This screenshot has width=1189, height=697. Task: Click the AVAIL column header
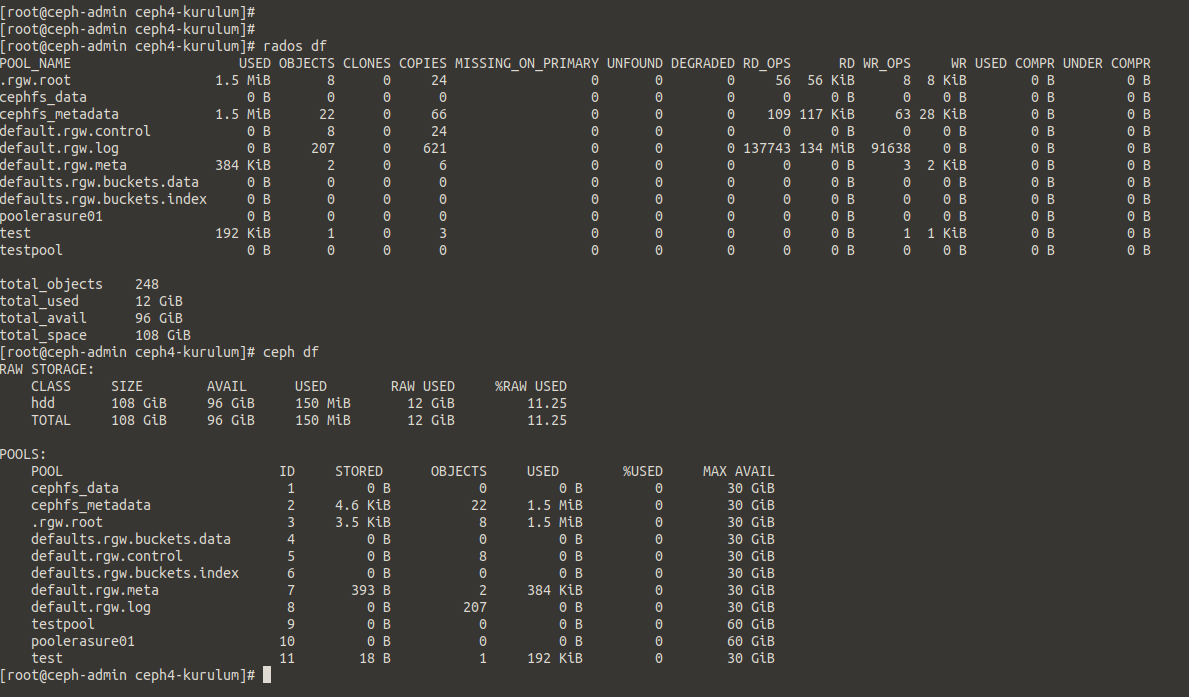coord(227,386)
